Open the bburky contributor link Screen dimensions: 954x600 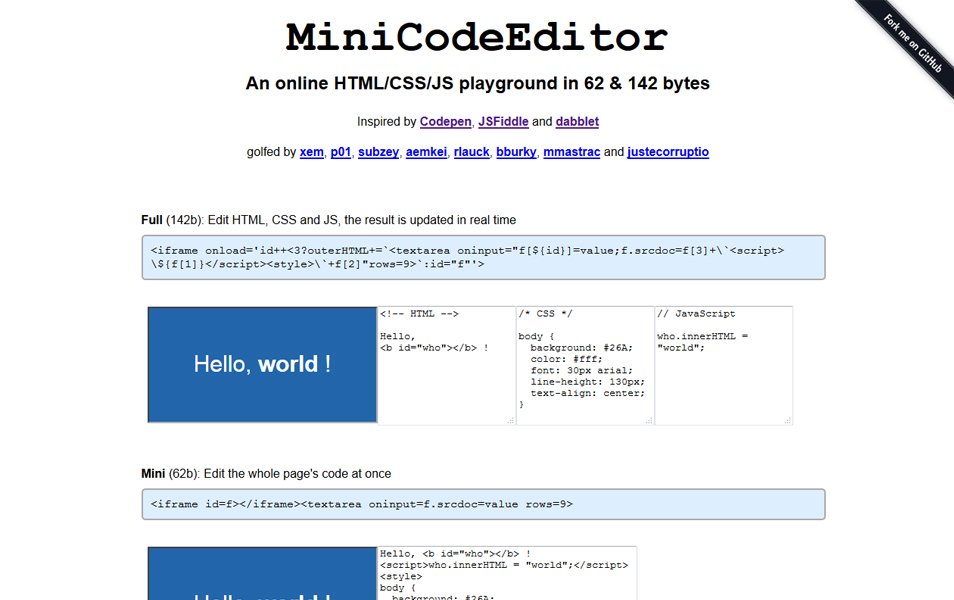516,152
